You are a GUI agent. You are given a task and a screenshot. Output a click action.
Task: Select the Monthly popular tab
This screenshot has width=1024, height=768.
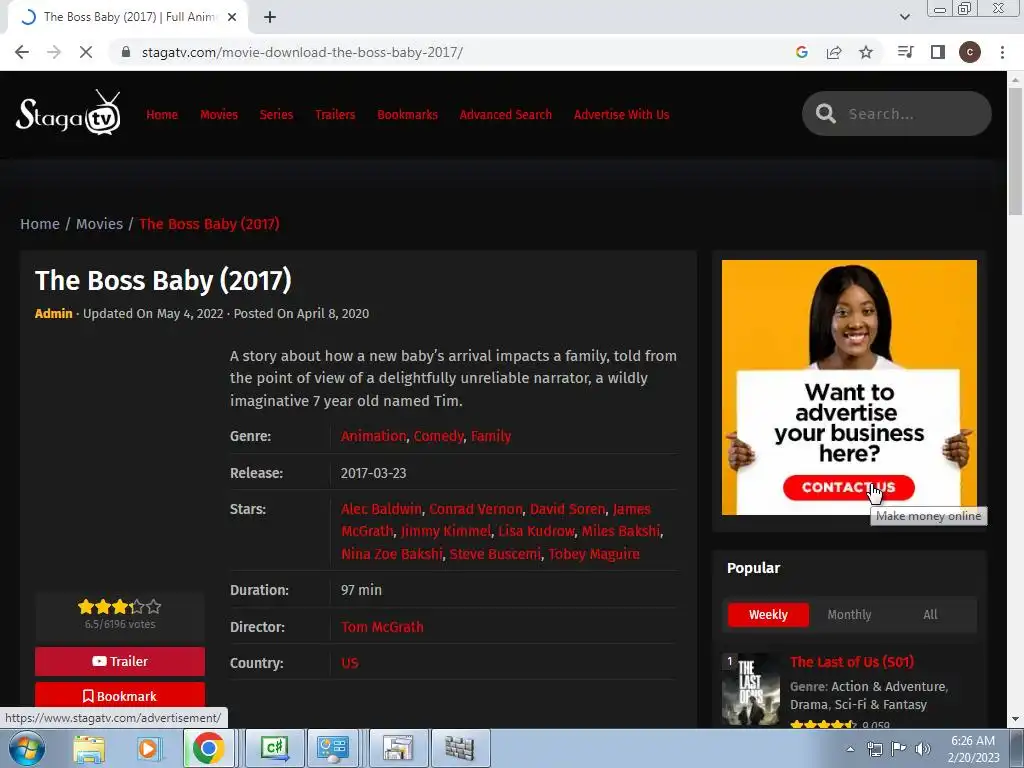coord(849,615)
